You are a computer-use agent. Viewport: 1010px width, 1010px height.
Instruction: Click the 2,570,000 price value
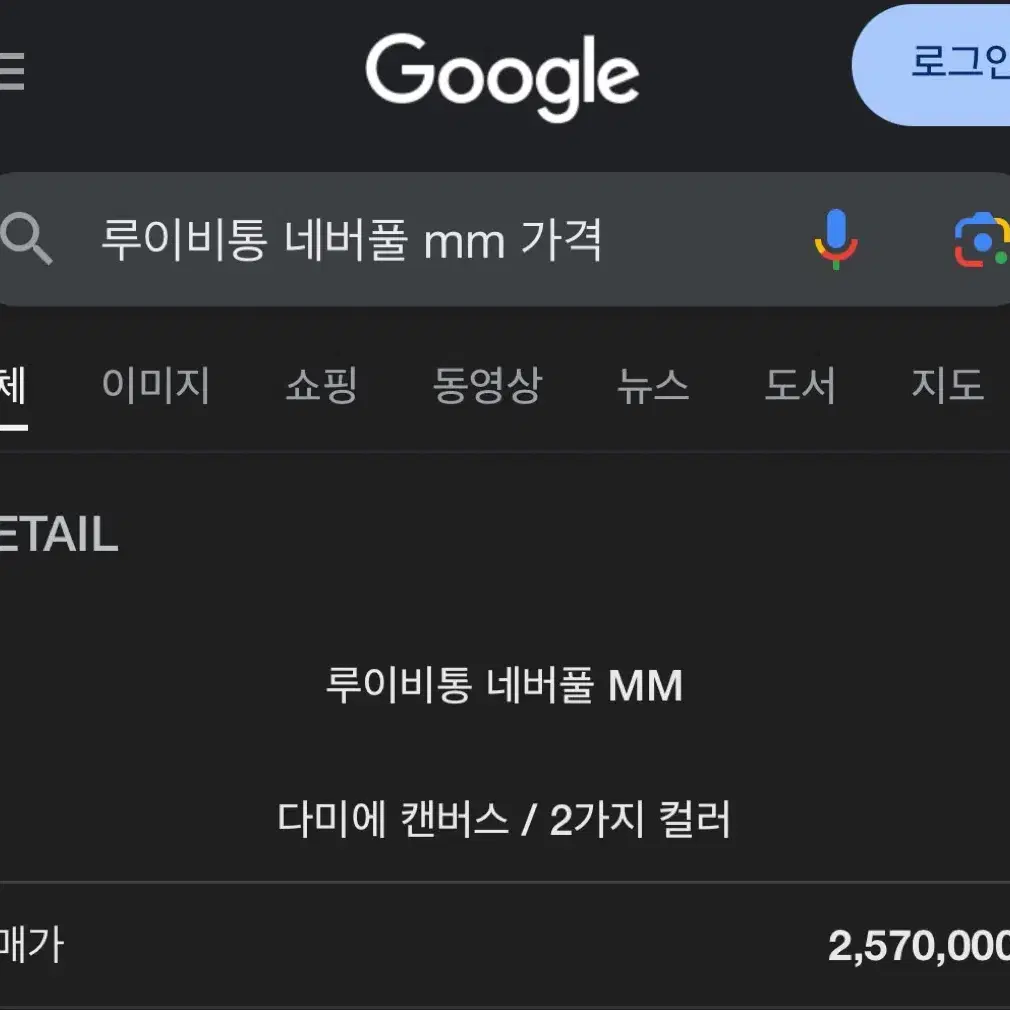pos(919,946)
